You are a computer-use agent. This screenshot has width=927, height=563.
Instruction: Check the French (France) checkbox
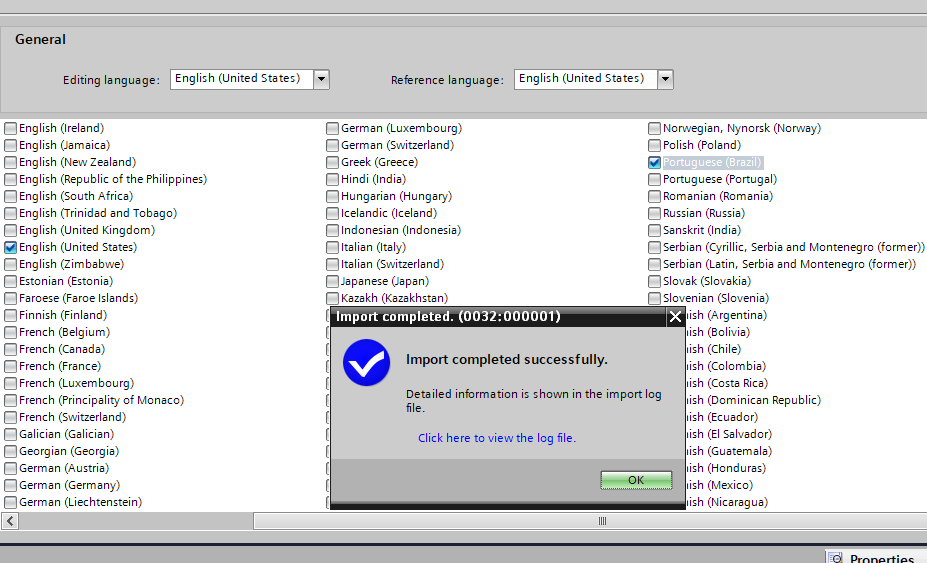[10, 366]
